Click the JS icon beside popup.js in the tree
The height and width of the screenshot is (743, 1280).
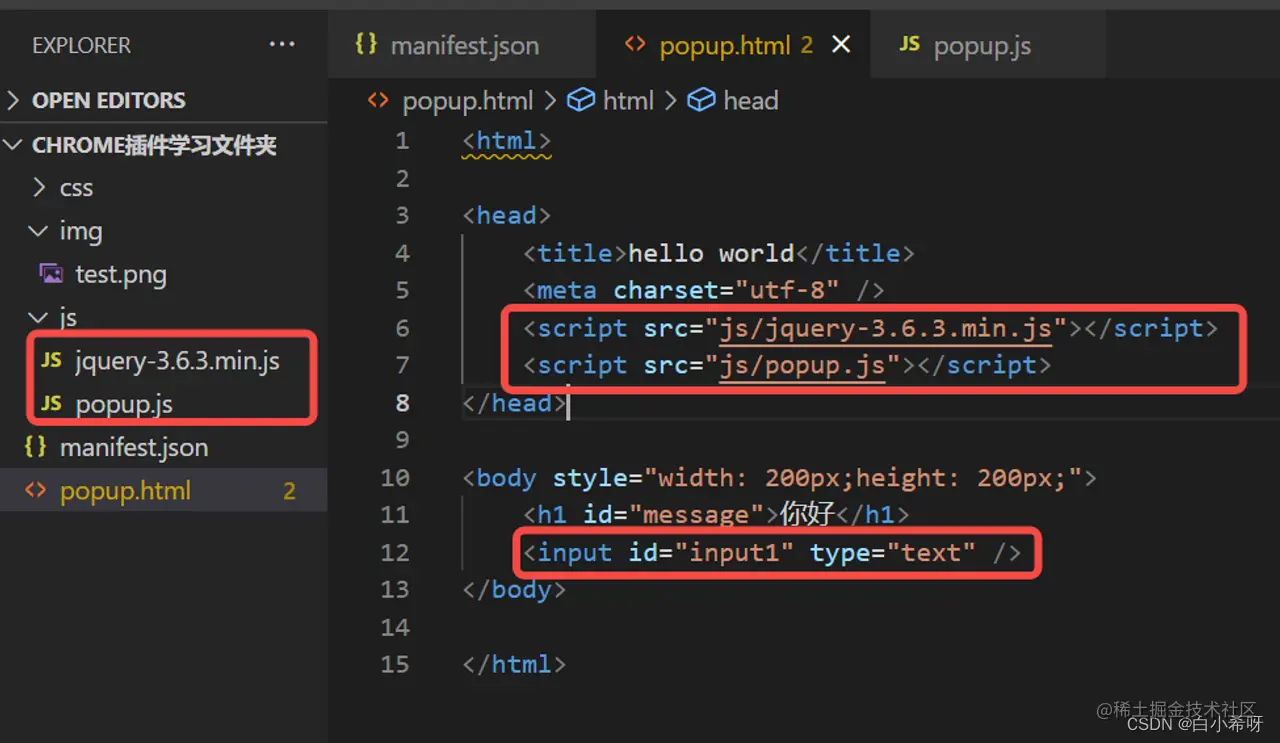52,403
